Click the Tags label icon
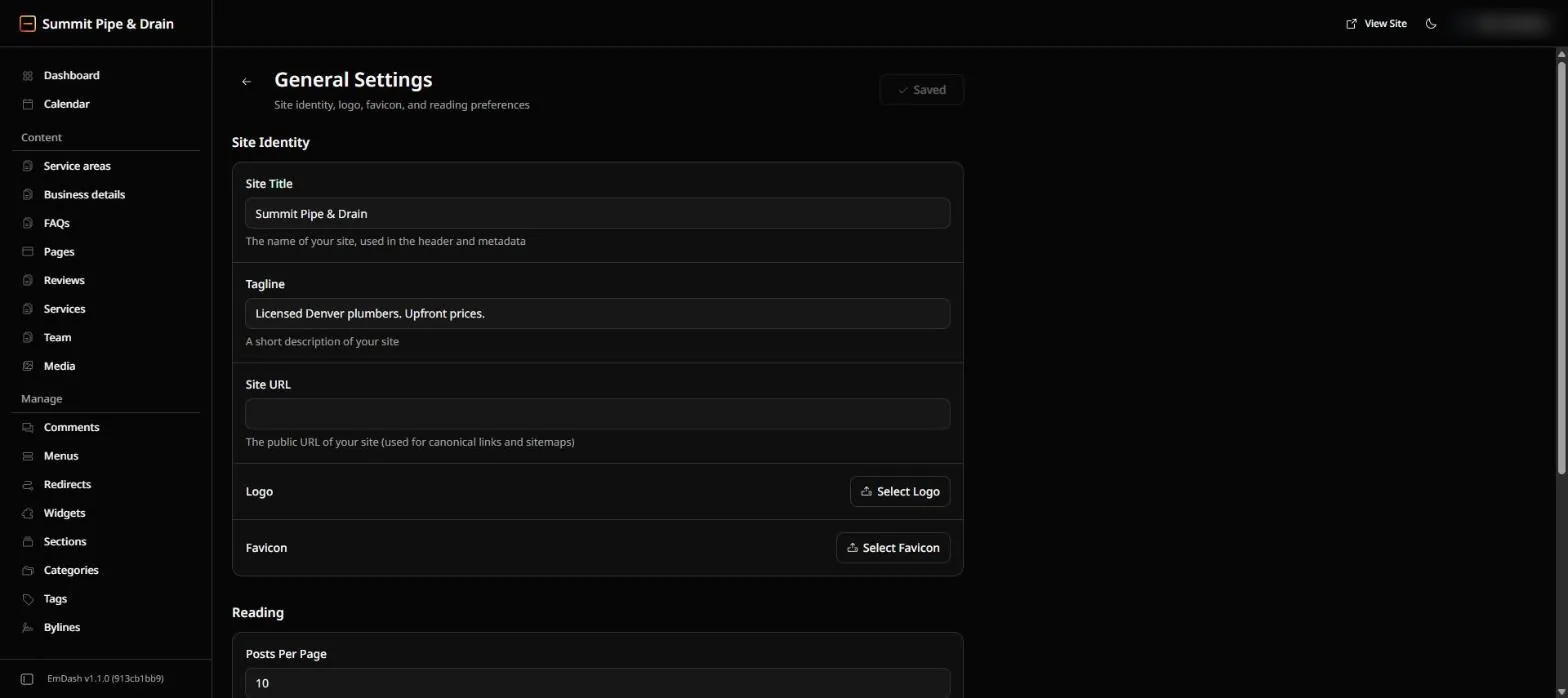Image resolution: width=1568 pixels, height=698 pixels. click(x=28, y=599)
